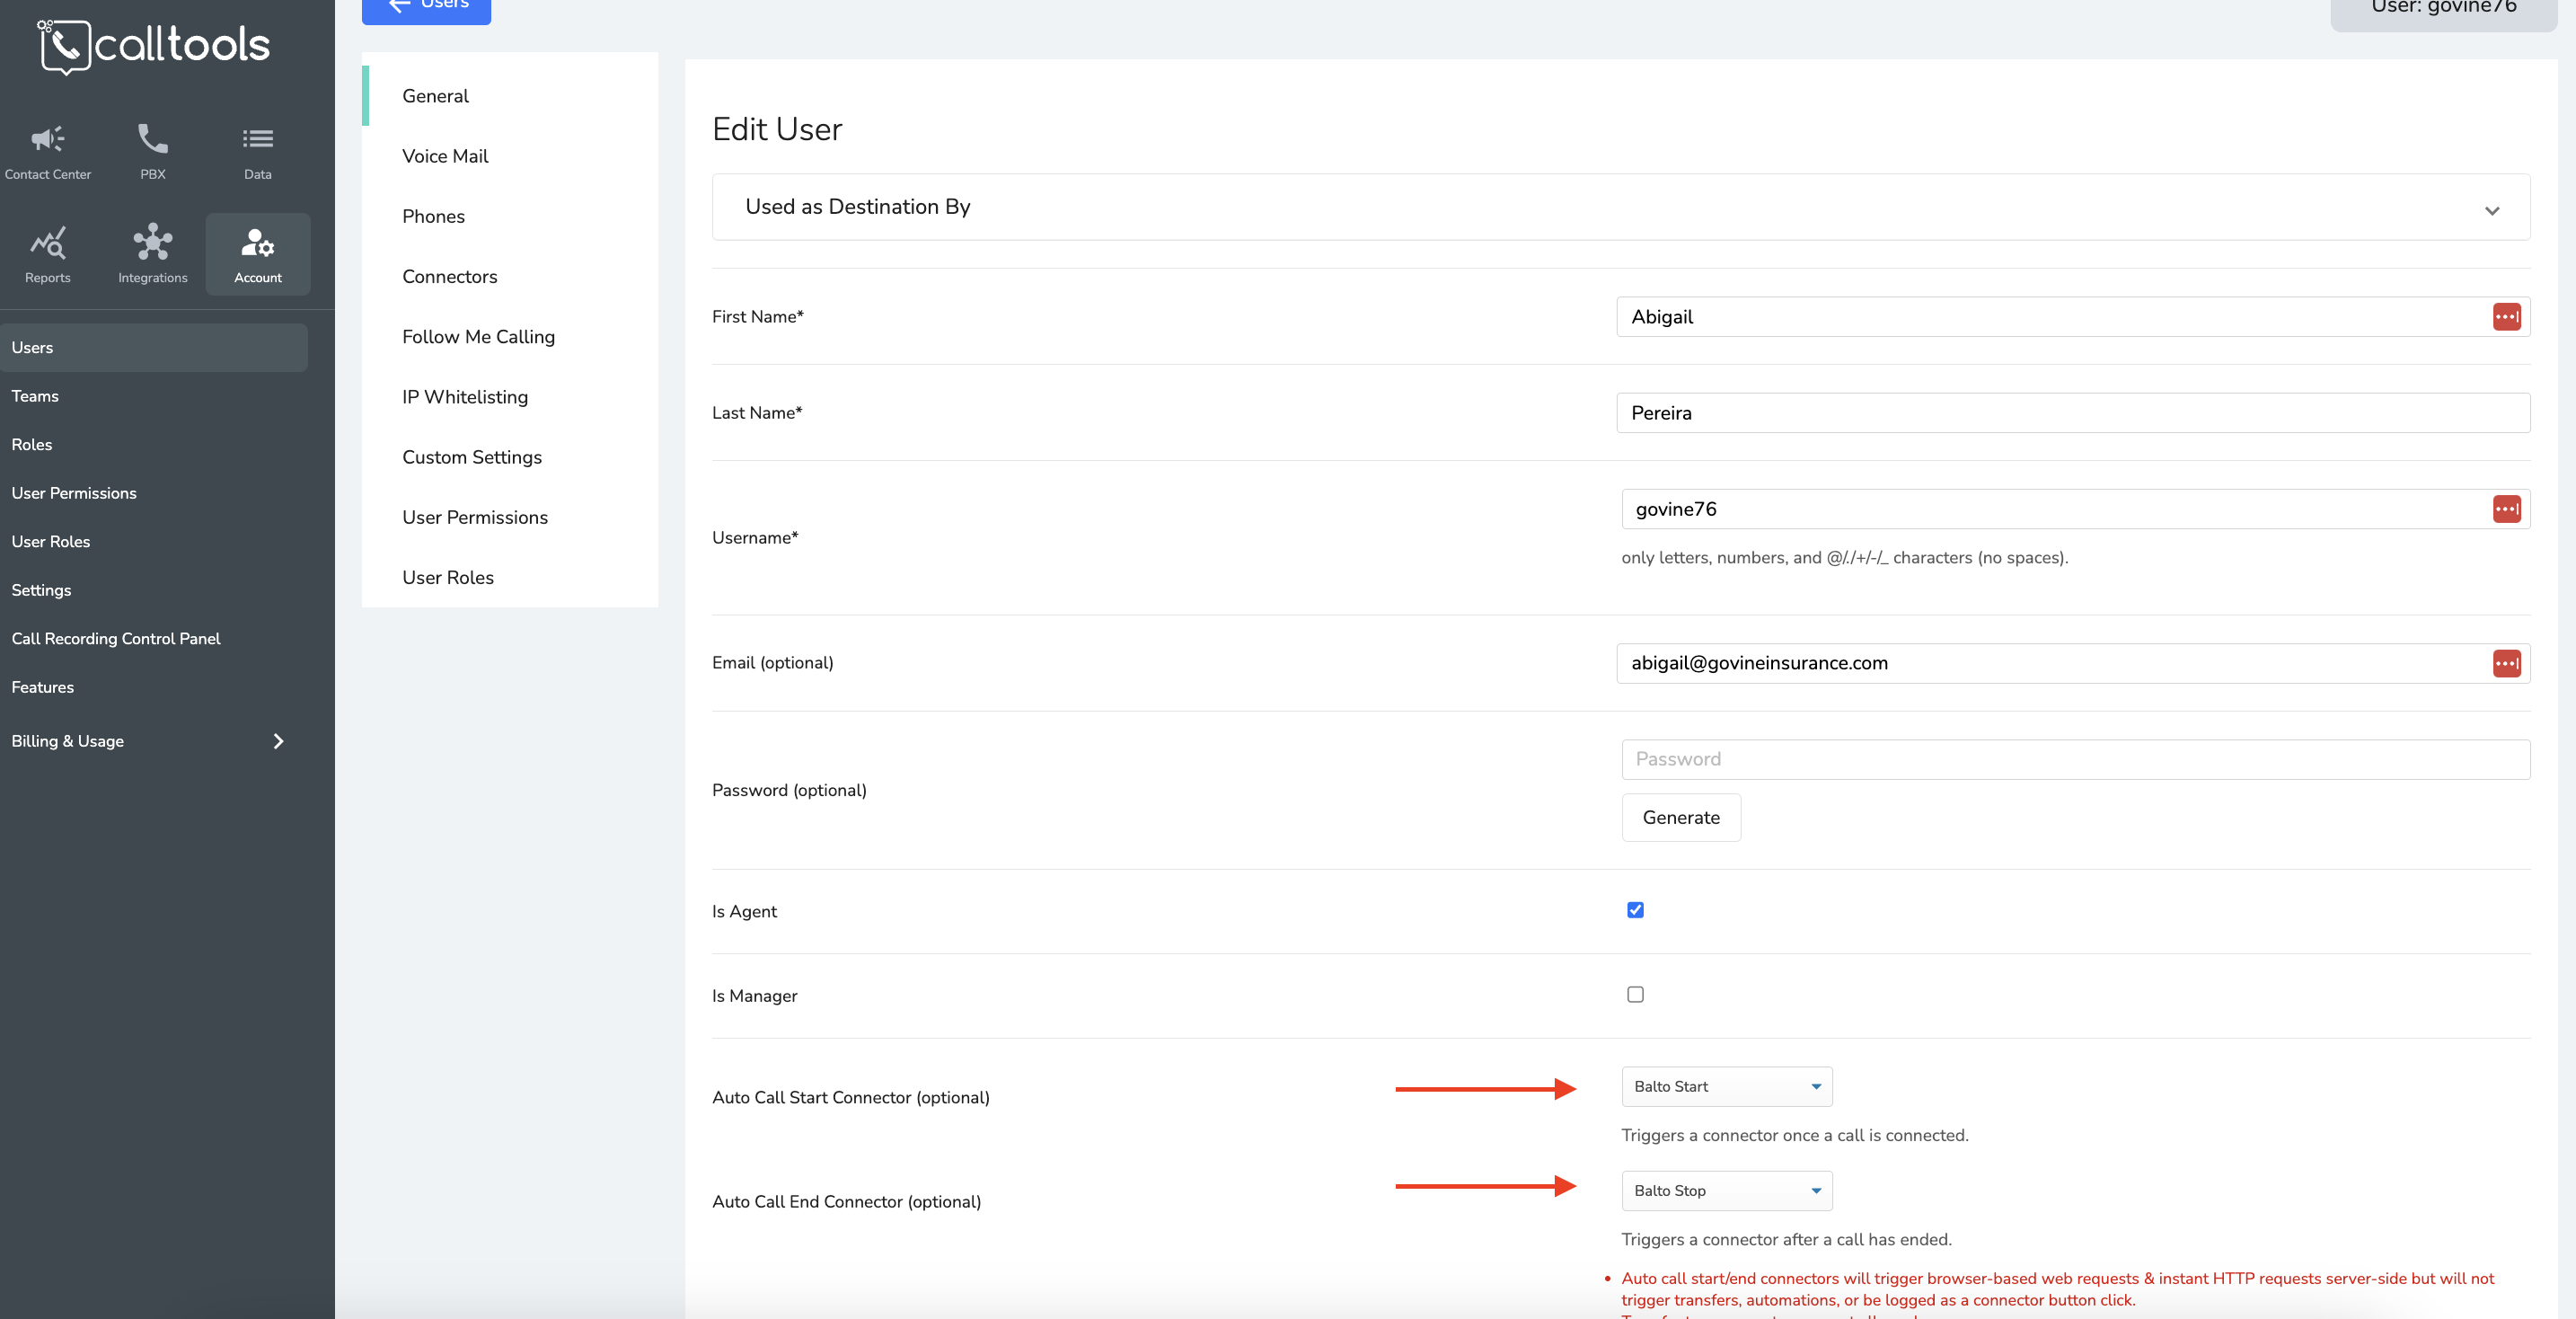This screenshot has height=1319, width=2576.
Task: Open the Custom Settings tab
Action: (471, 456)
